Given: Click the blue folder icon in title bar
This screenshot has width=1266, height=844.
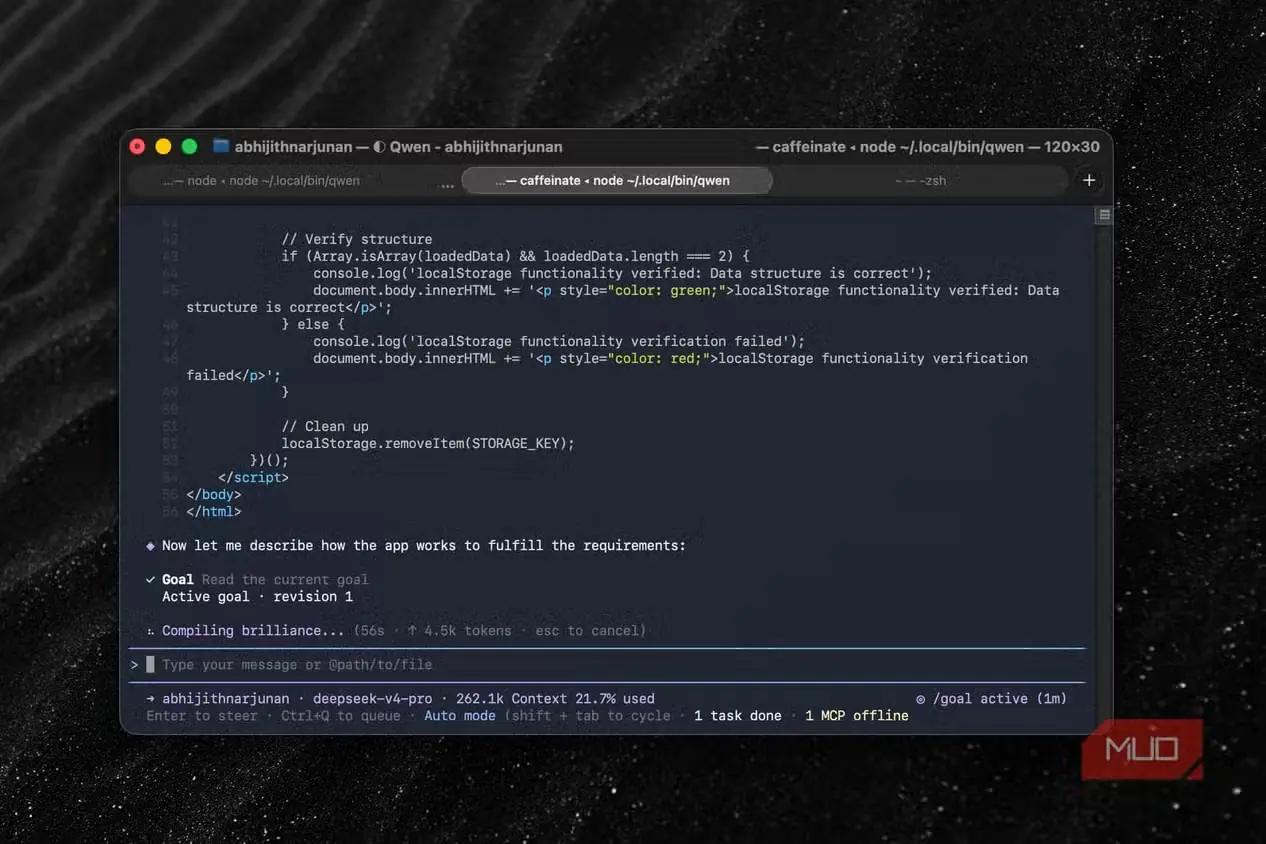Looking at the screenshot, I should pyautogui.click(x=221, y=147).
